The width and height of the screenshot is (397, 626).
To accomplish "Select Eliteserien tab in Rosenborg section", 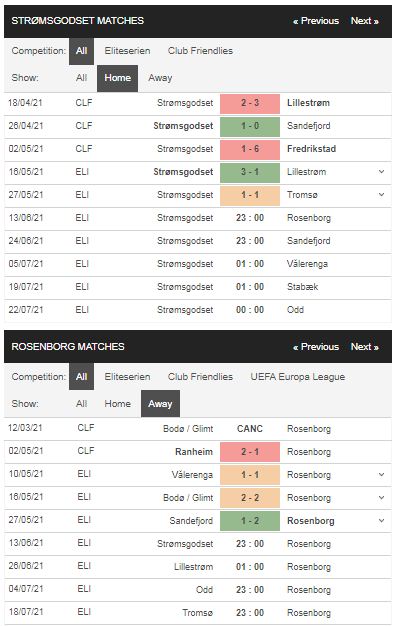I will (127, 377).
